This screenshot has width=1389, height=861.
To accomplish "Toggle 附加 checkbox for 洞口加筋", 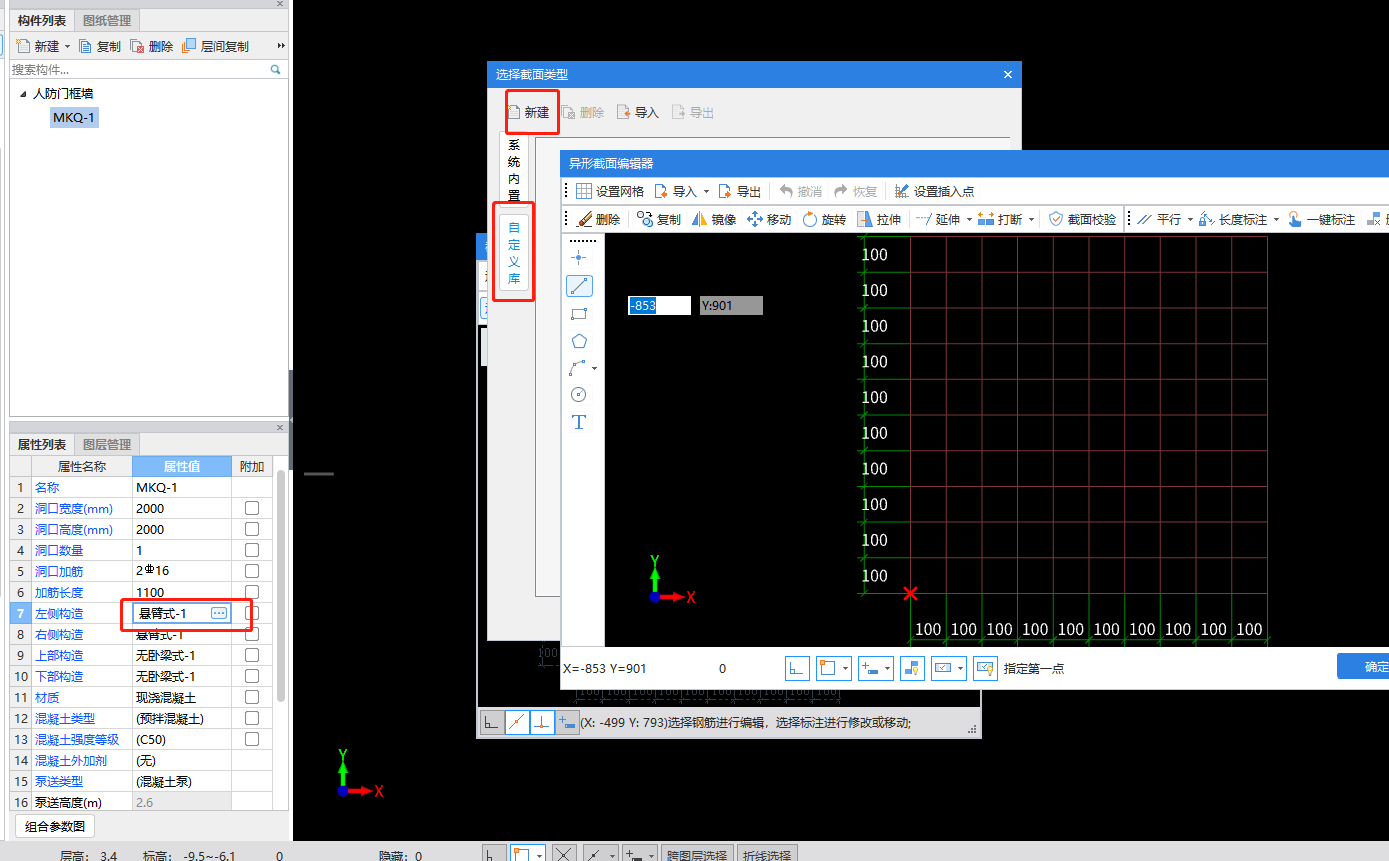I will pos(252,571).
